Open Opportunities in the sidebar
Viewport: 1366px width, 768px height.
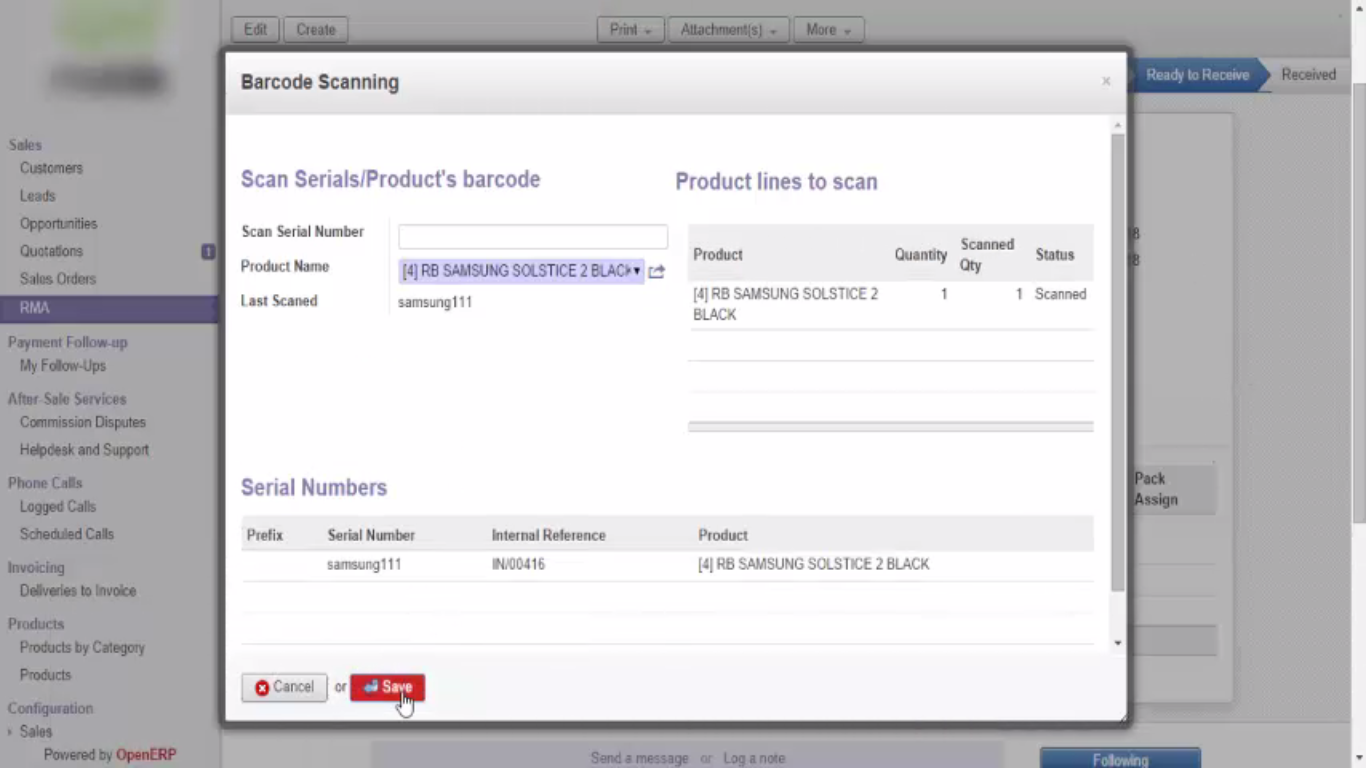[58, 224]
